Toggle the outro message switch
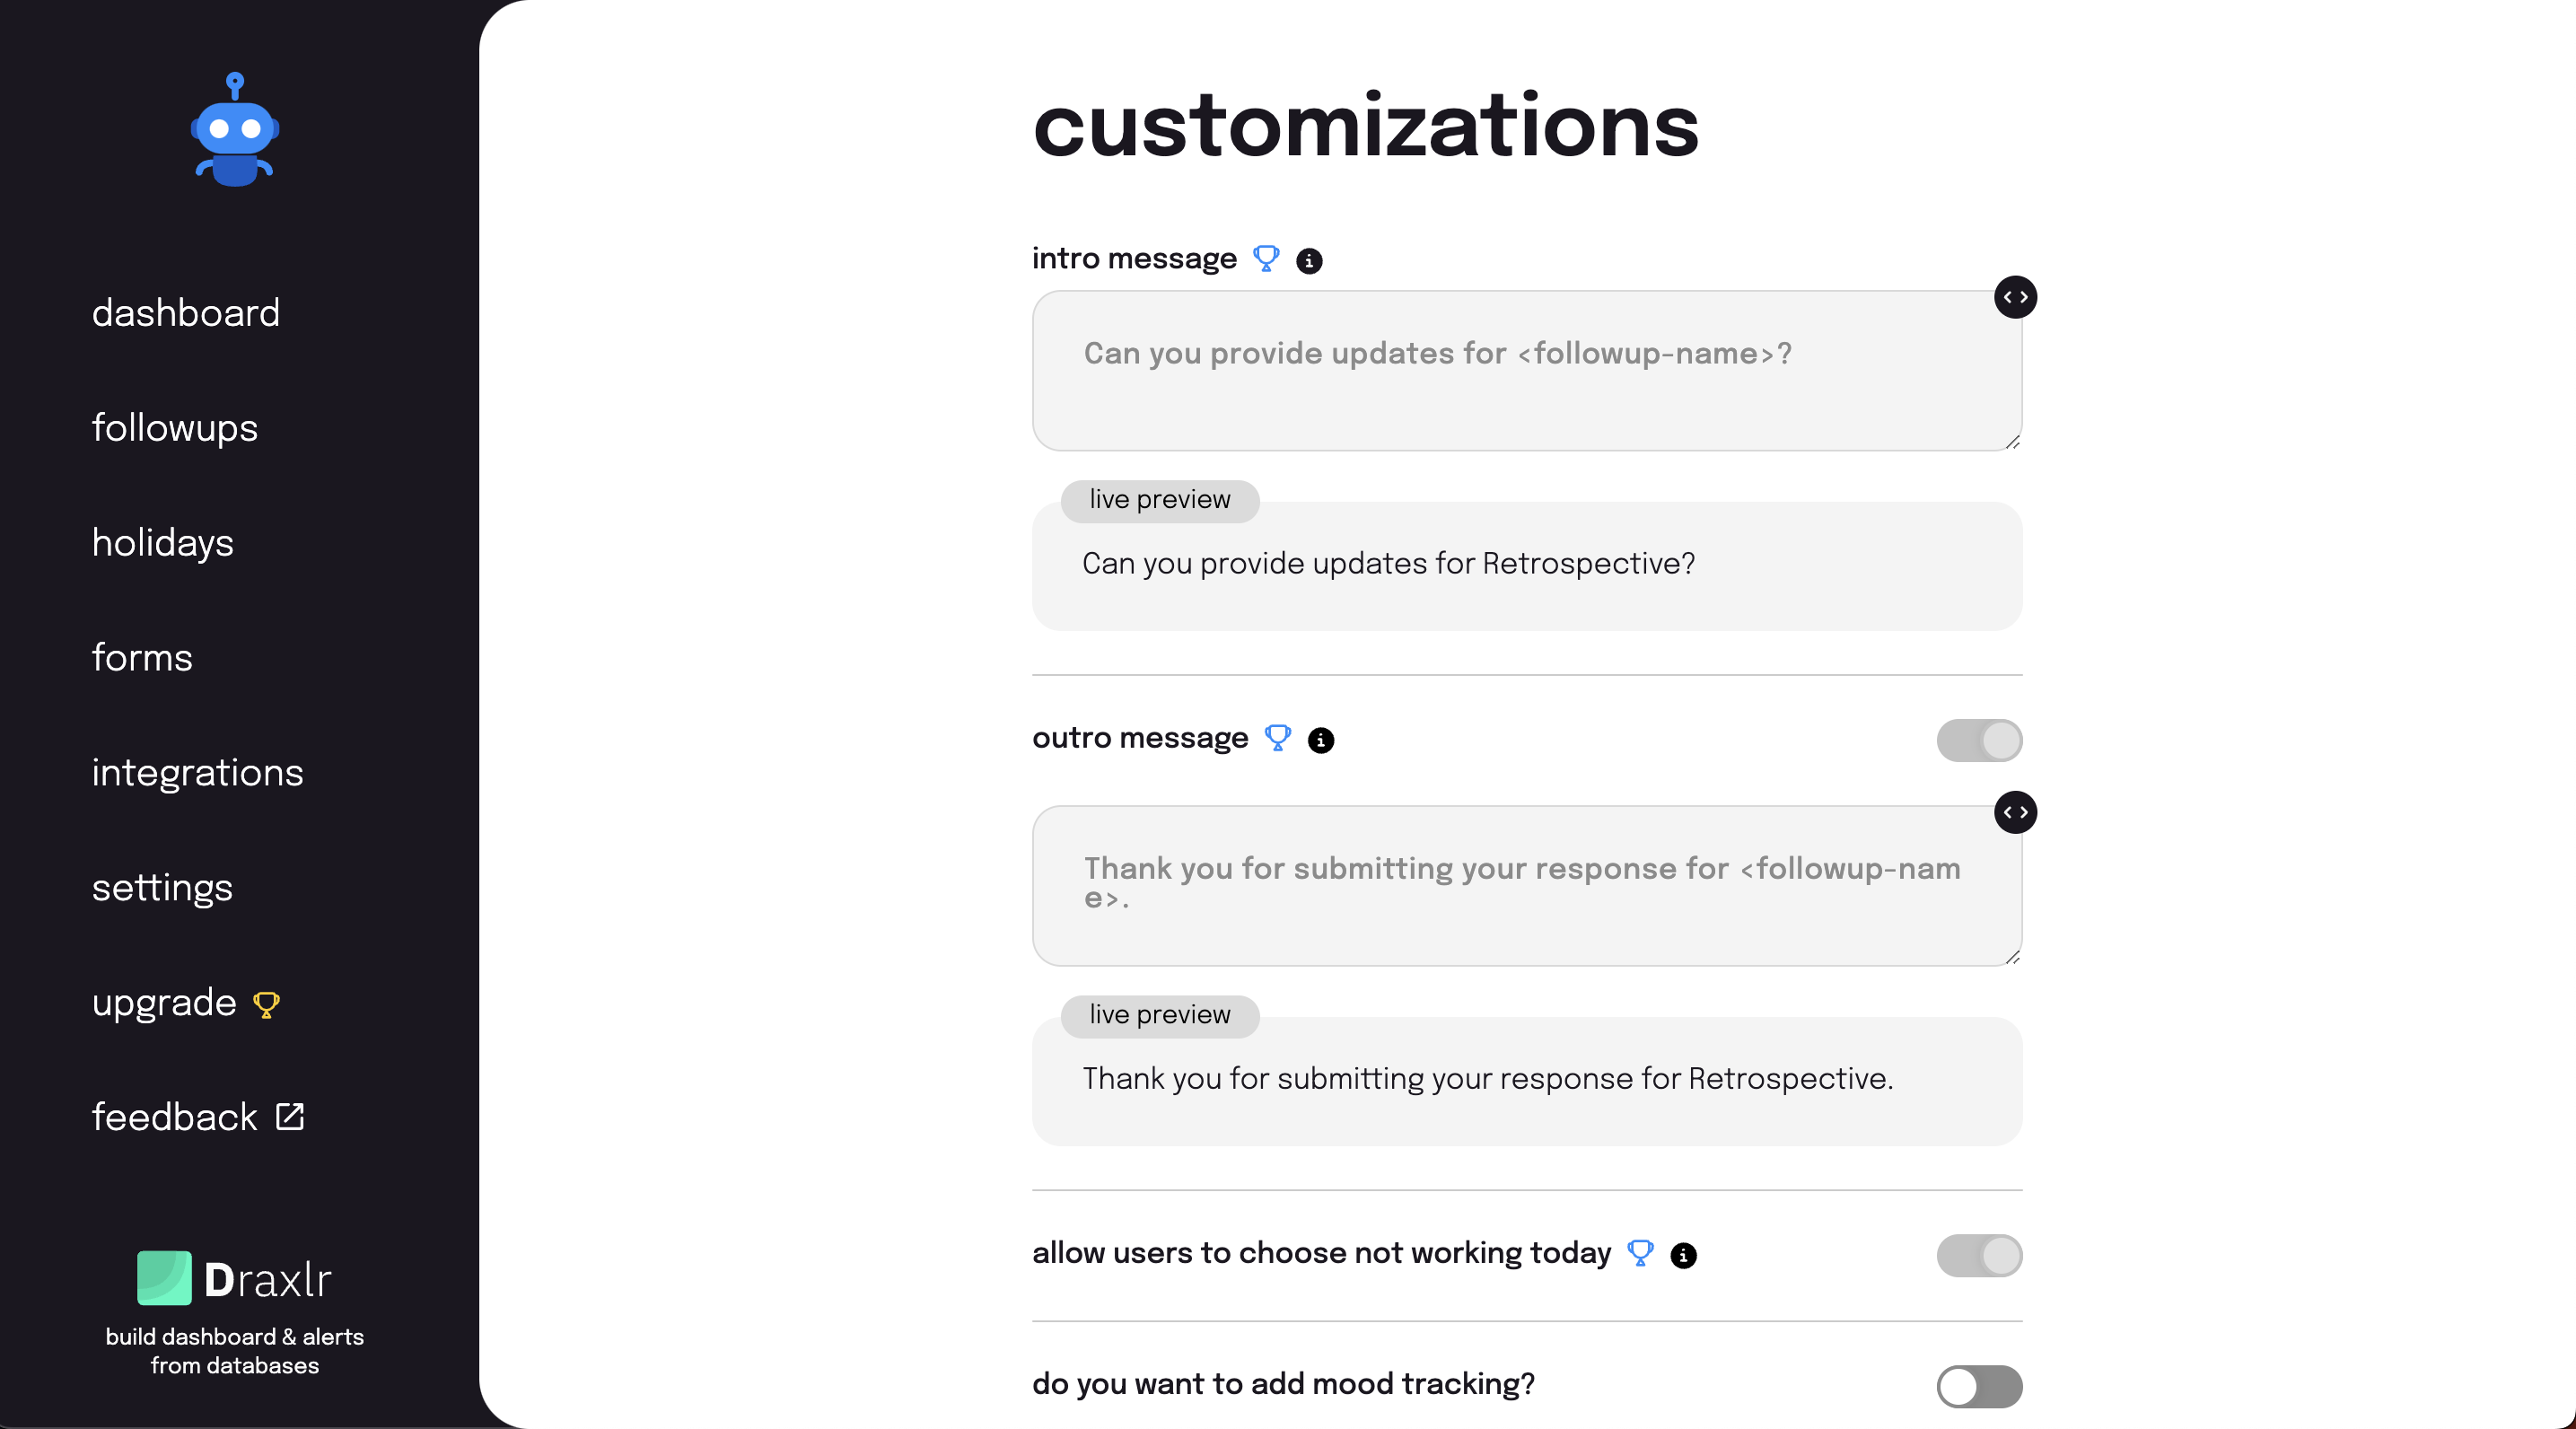Viewport: 2576px width, 1429px height. pos(1979,740)
